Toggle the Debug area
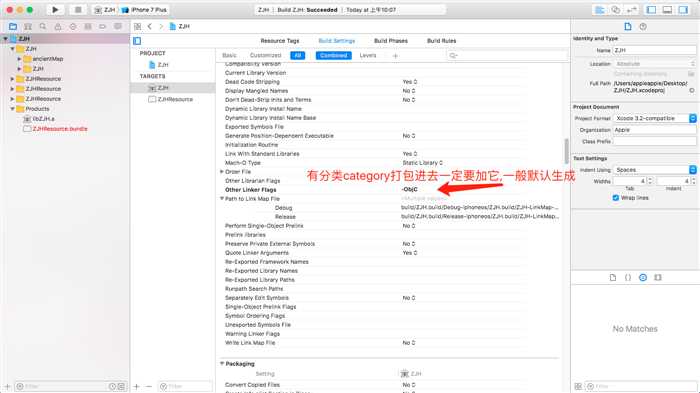700x393 pixels. (x=667, y=10)
